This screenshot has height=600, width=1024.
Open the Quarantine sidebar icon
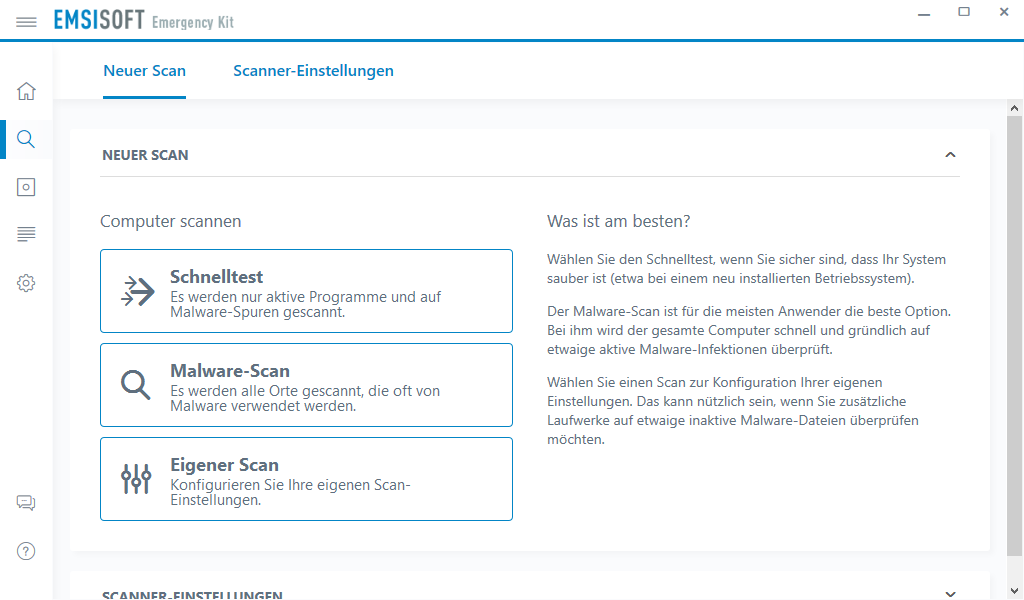coord(26,187)
